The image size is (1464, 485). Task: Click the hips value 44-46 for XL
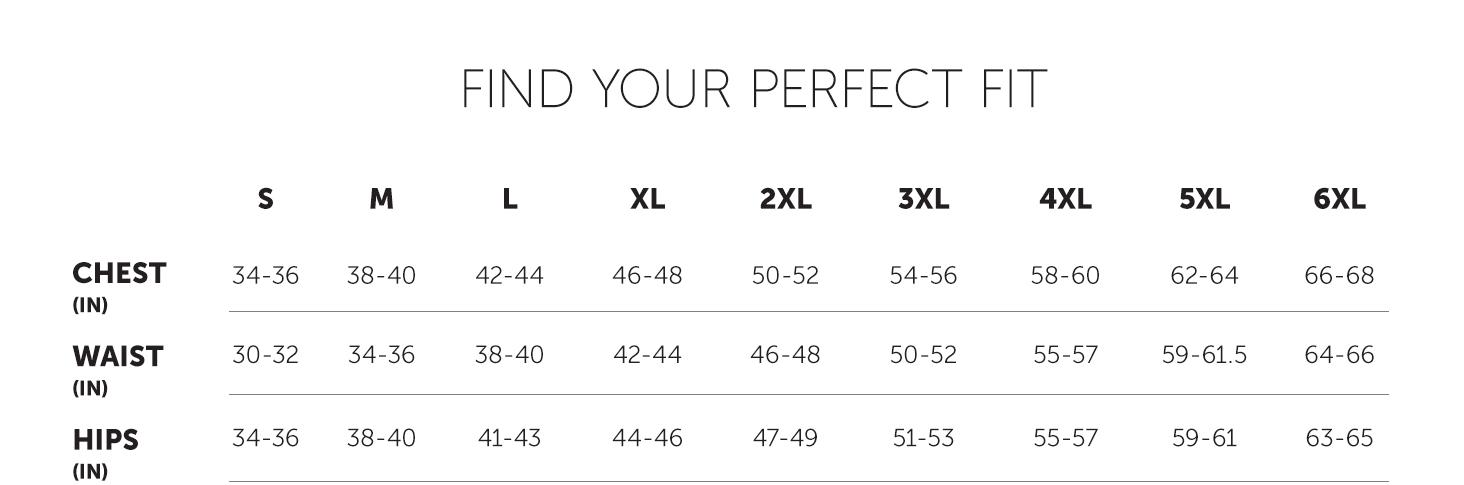[647, 438]
